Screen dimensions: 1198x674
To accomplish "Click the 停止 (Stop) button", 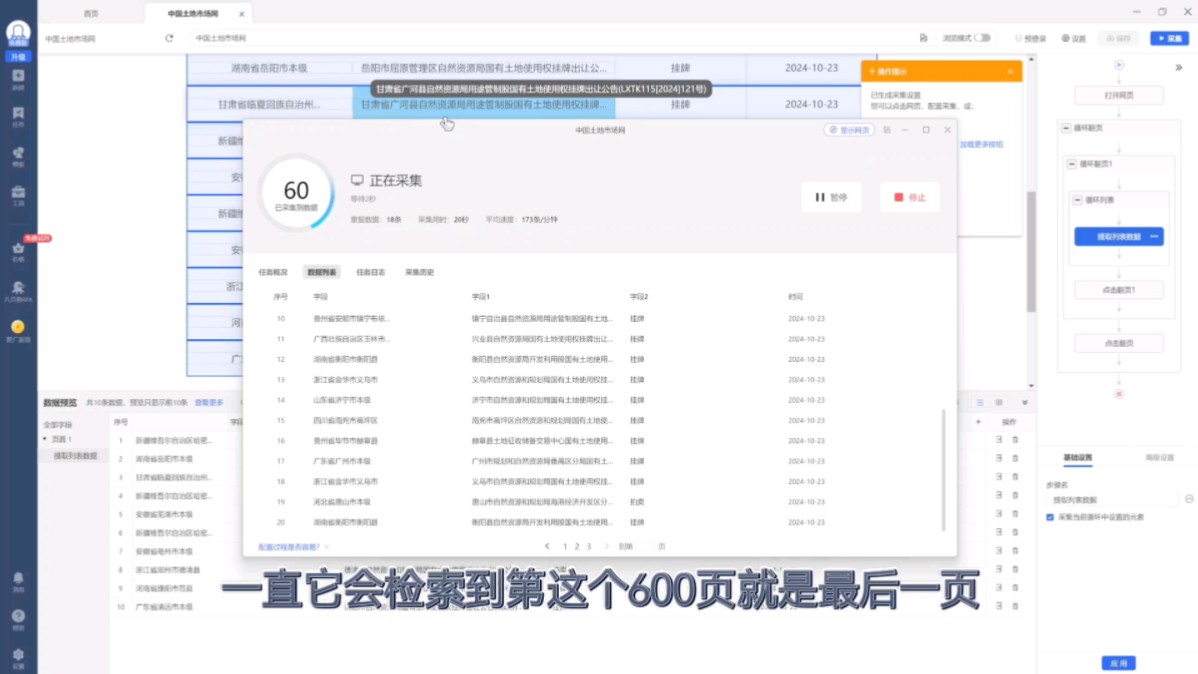I will (908, 197).
